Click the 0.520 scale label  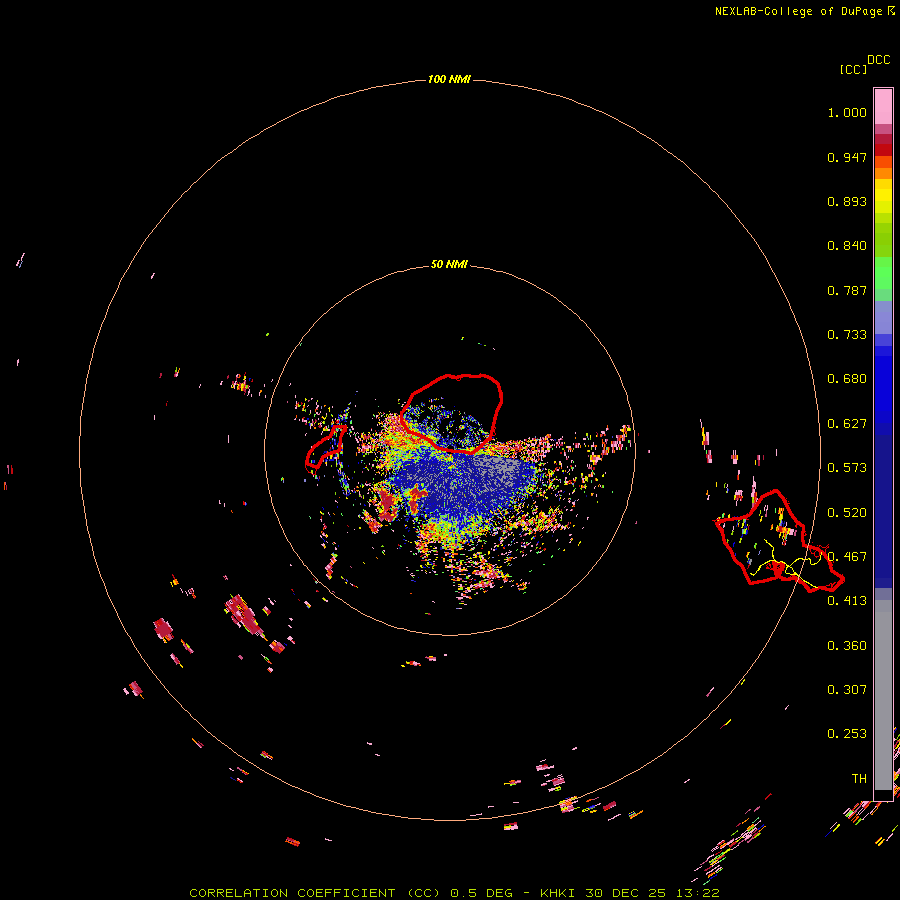[847, 513]
